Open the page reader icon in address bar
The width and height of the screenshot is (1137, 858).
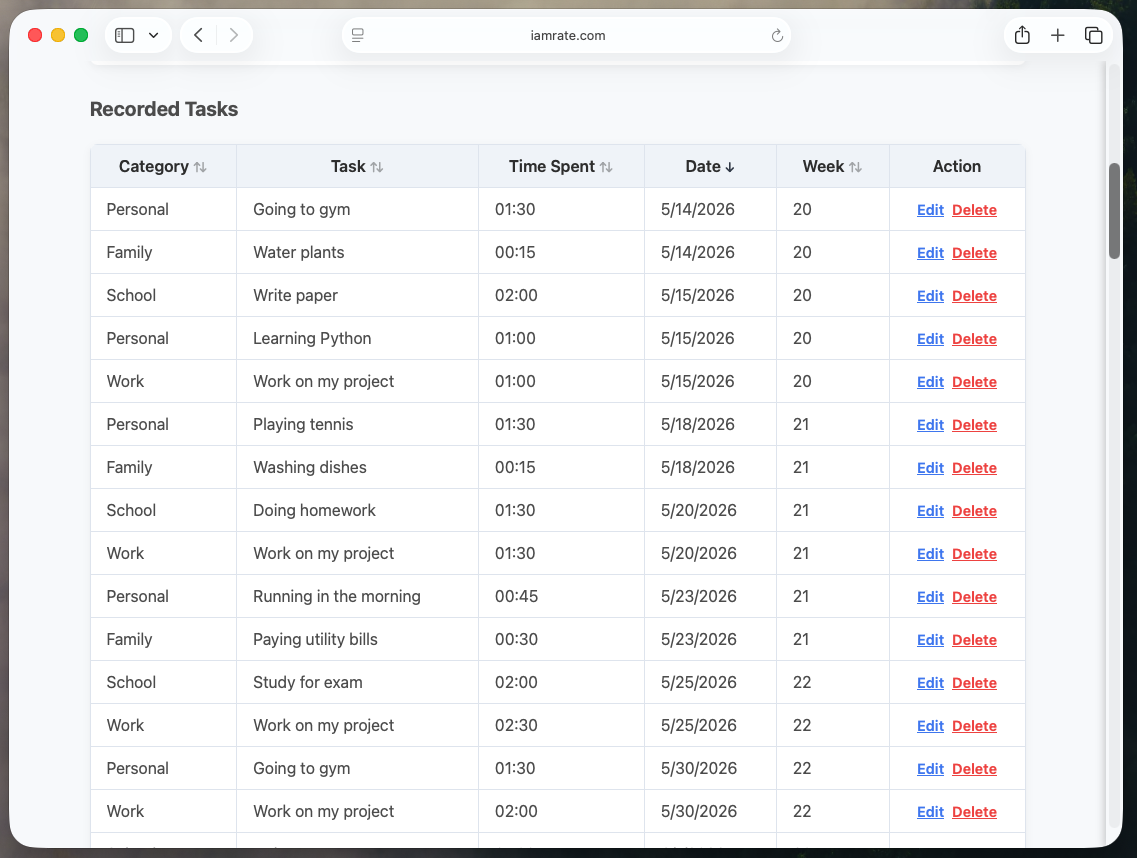[357, 35]
